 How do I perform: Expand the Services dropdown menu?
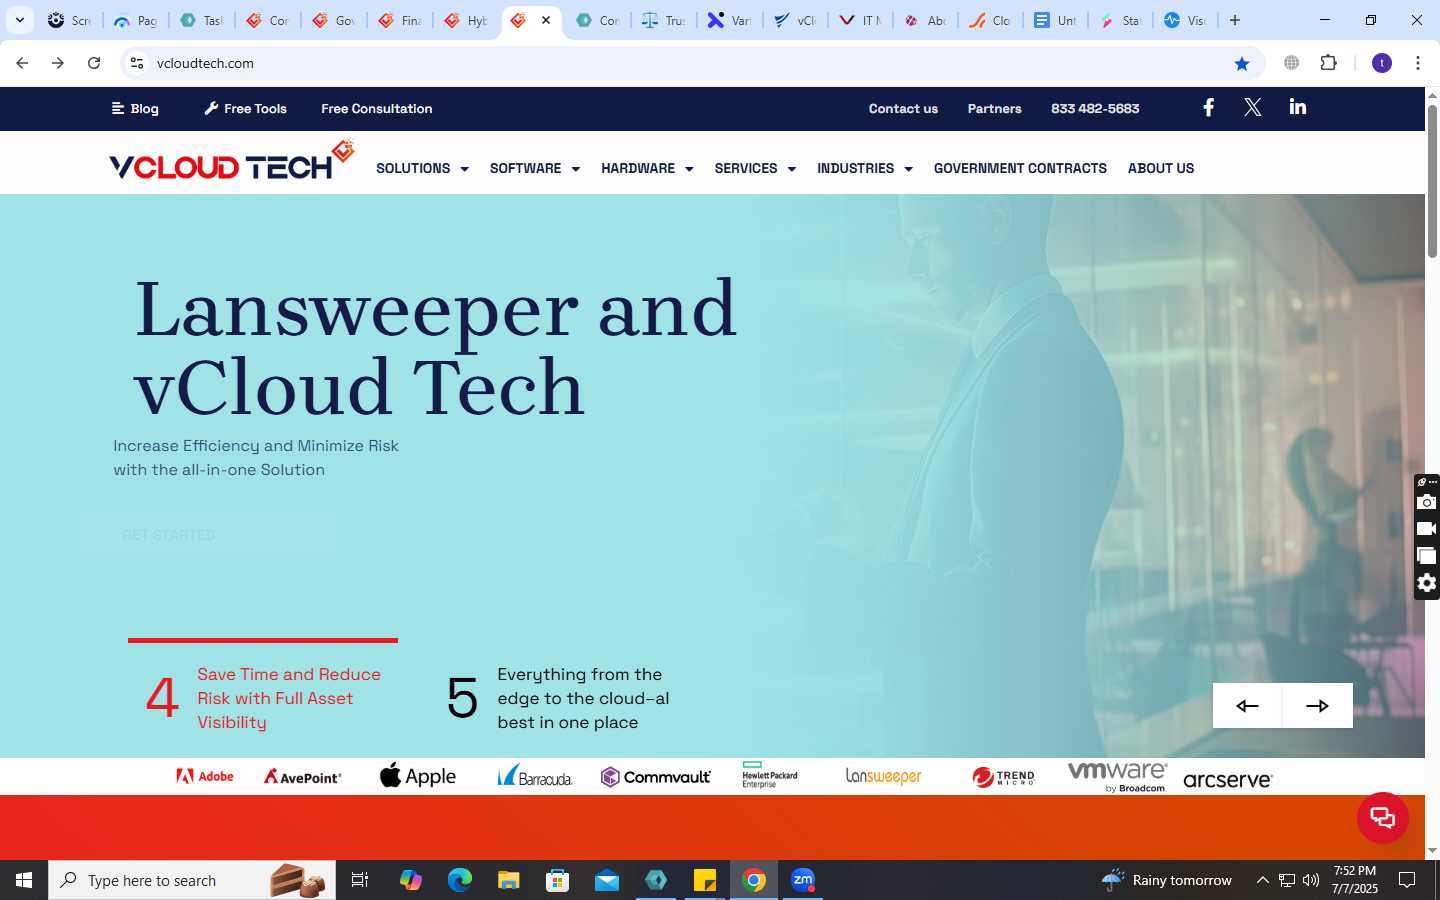click(x=755, y=168)
